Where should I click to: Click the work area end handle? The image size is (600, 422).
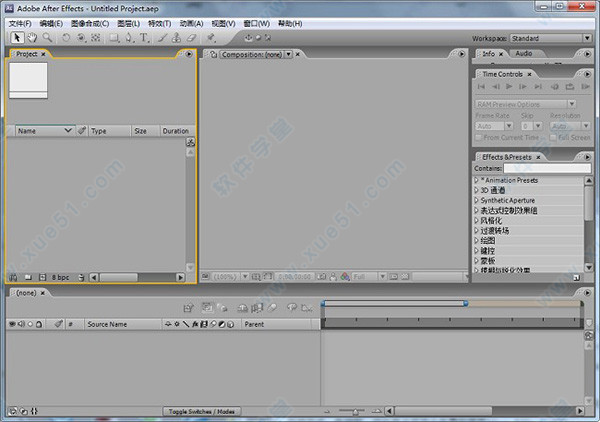465,303
